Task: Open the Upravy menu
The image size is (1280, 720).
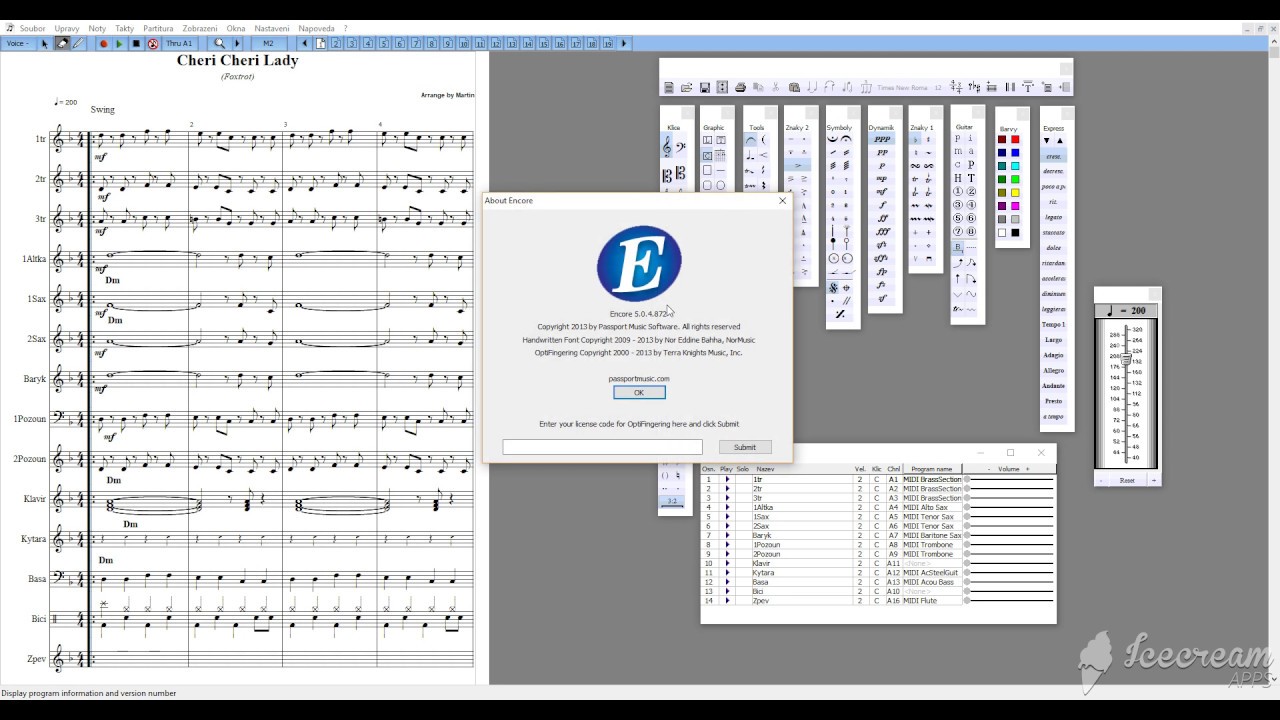Action: 67,29
